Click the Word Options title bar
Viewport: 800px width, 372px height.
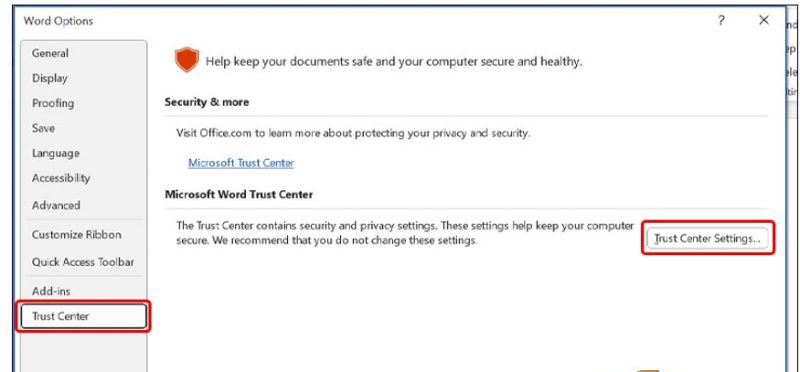tap(357, 21)
